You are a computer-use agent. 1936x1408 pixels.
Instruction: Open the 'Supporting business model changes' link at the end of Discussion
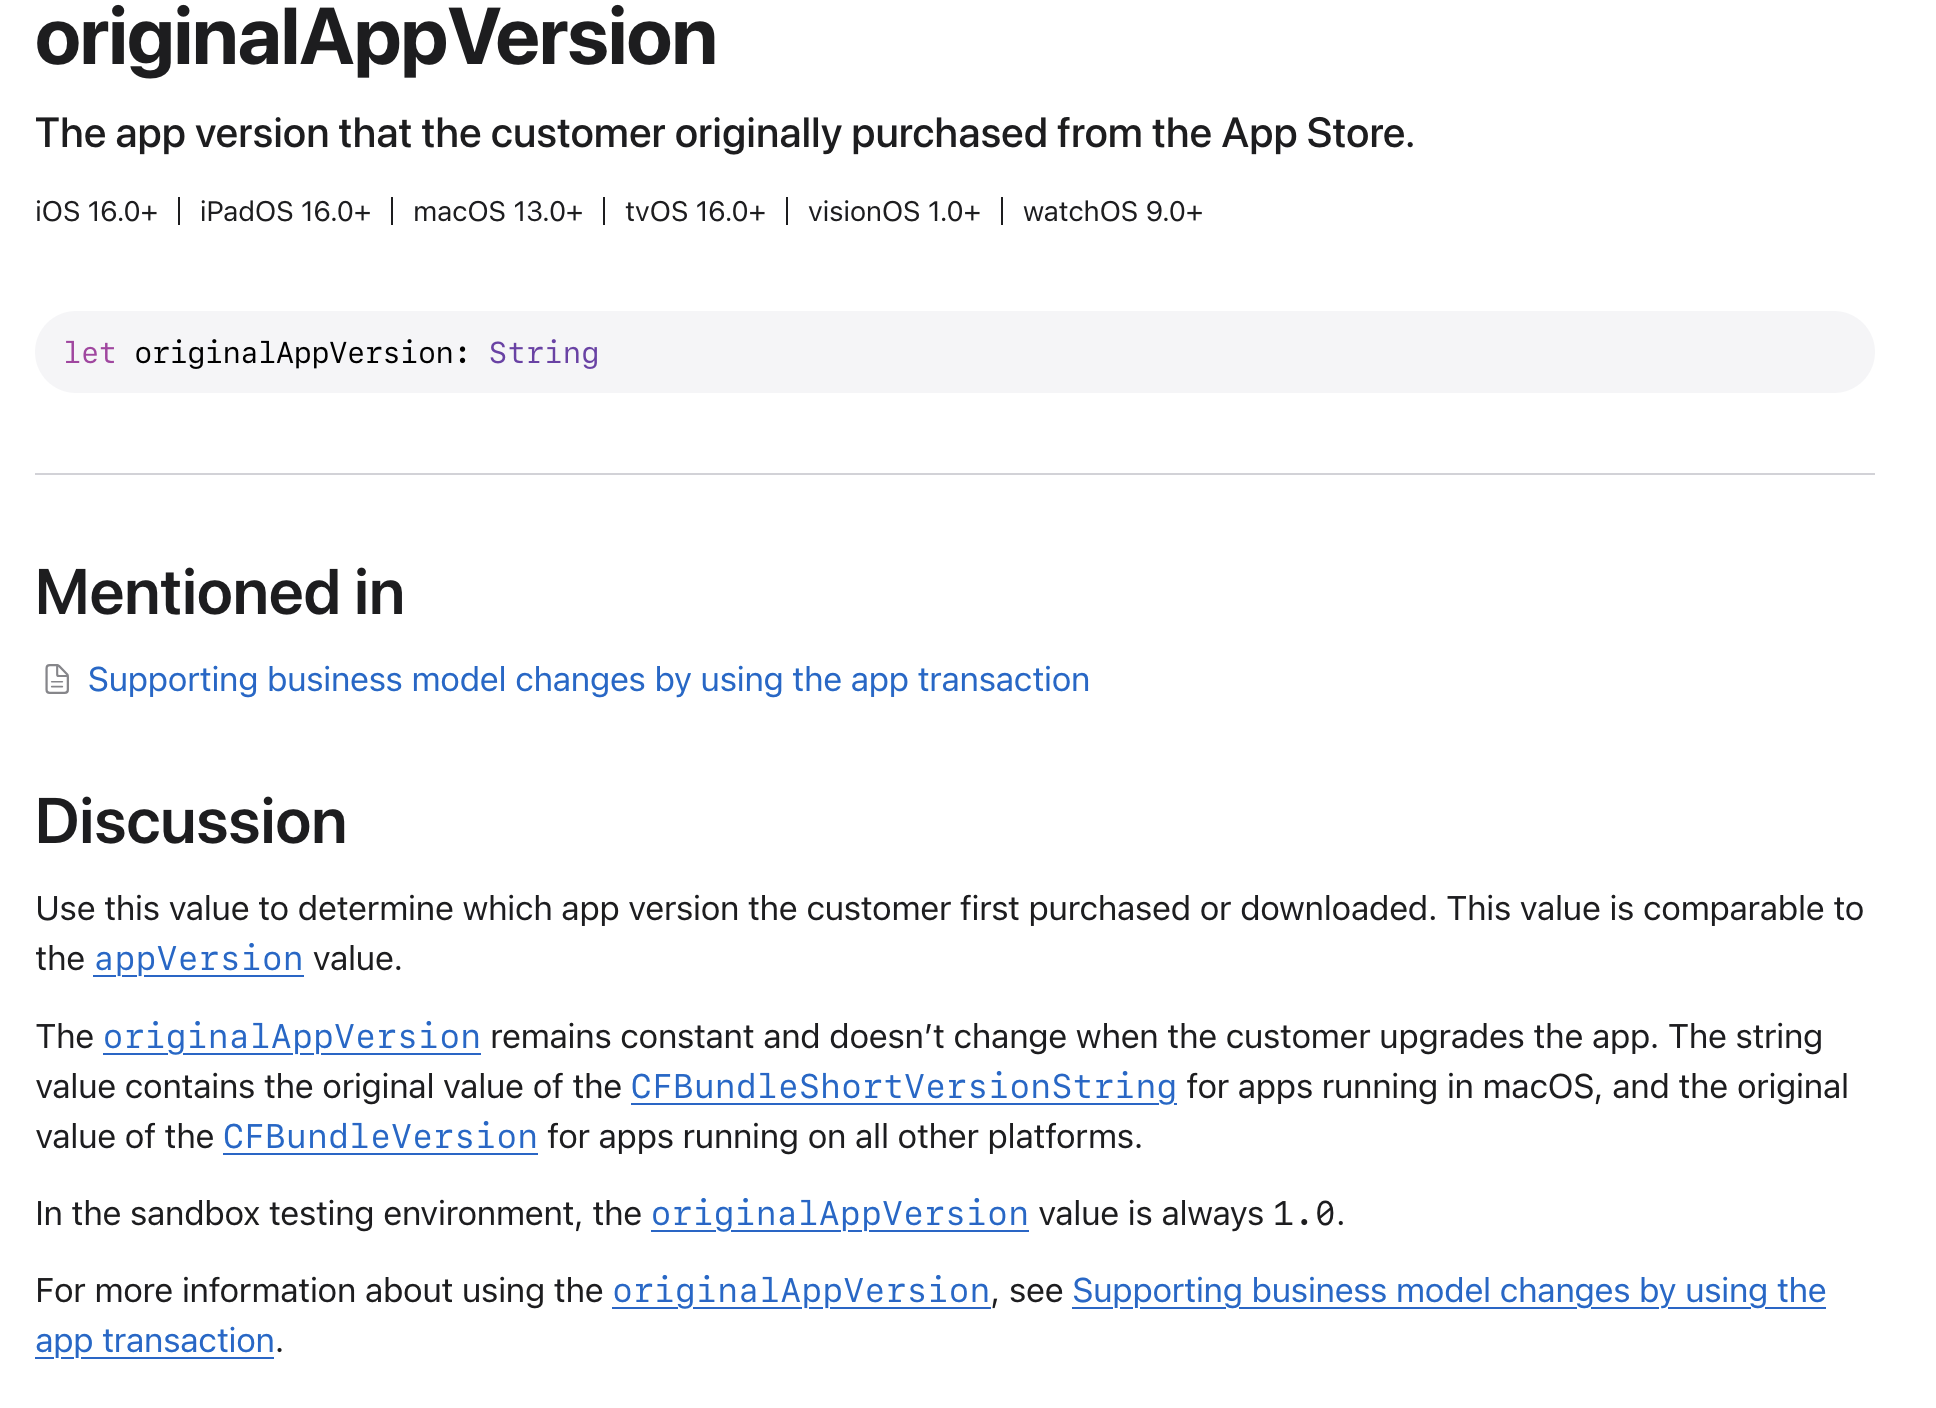(x=1449, y=1291)
